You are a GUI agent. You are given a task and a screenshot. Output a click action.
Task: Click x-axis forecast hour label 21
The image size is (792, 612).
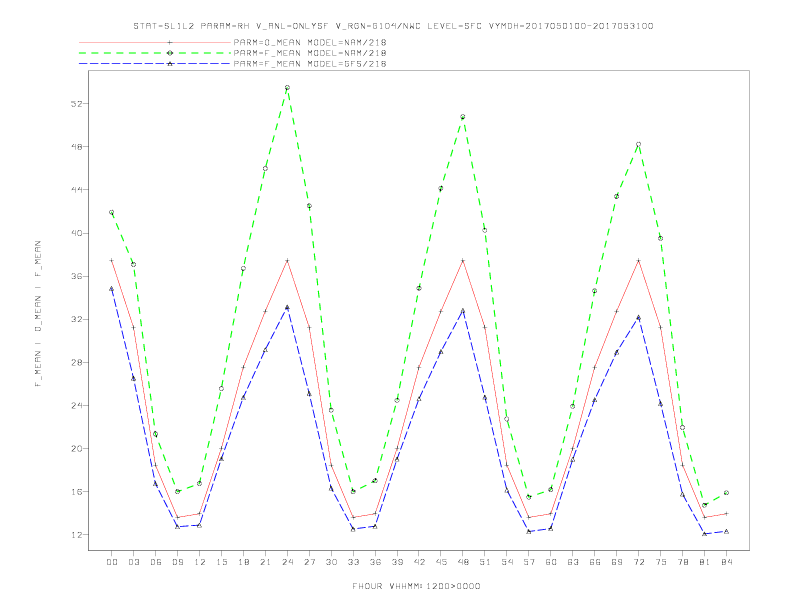265,562
